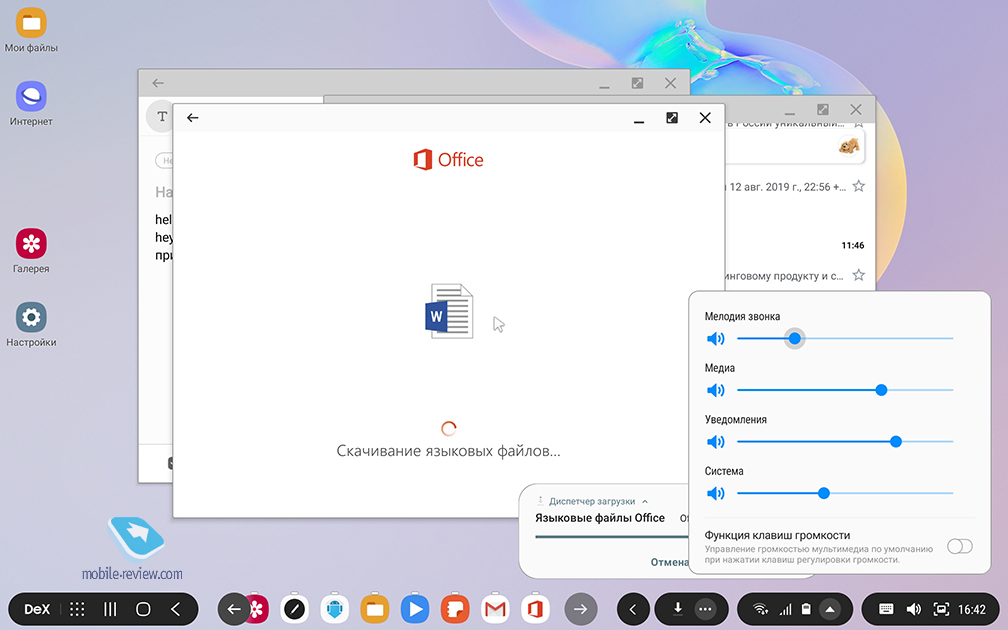This screenshot has height=630, width=1008.
Task: Collapse the notification area with the left chevron
Action: coord(633,609)
